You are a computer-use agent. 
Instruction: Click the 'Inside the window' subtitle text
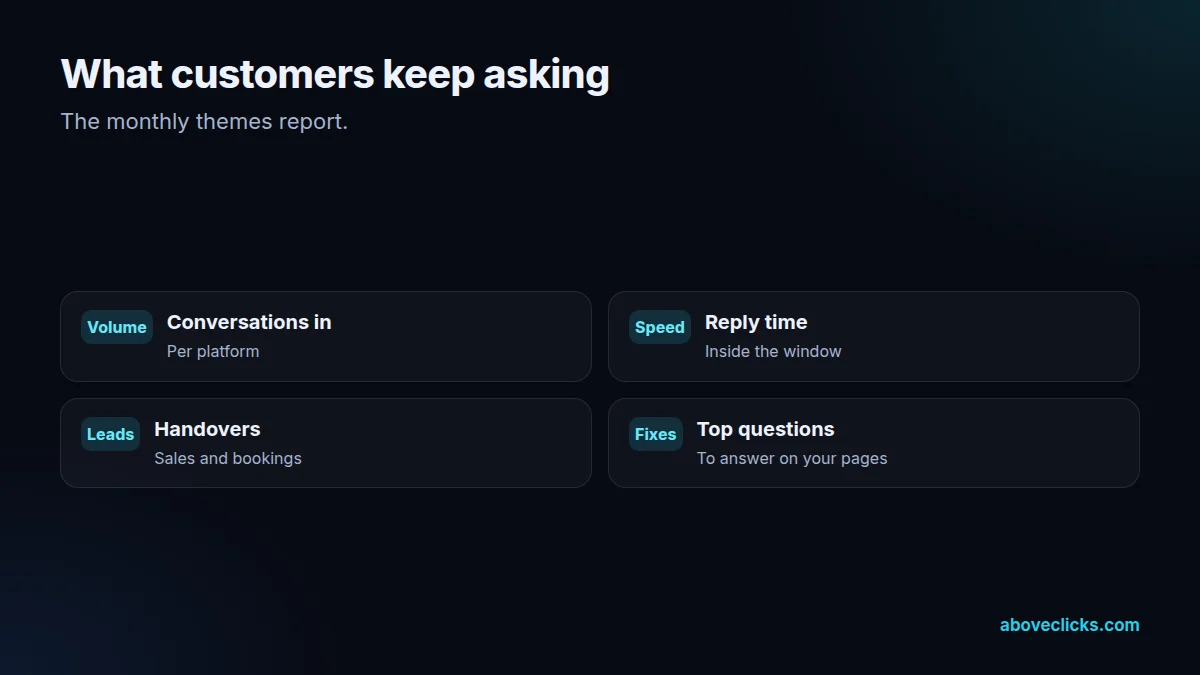(x=773, y=351)
